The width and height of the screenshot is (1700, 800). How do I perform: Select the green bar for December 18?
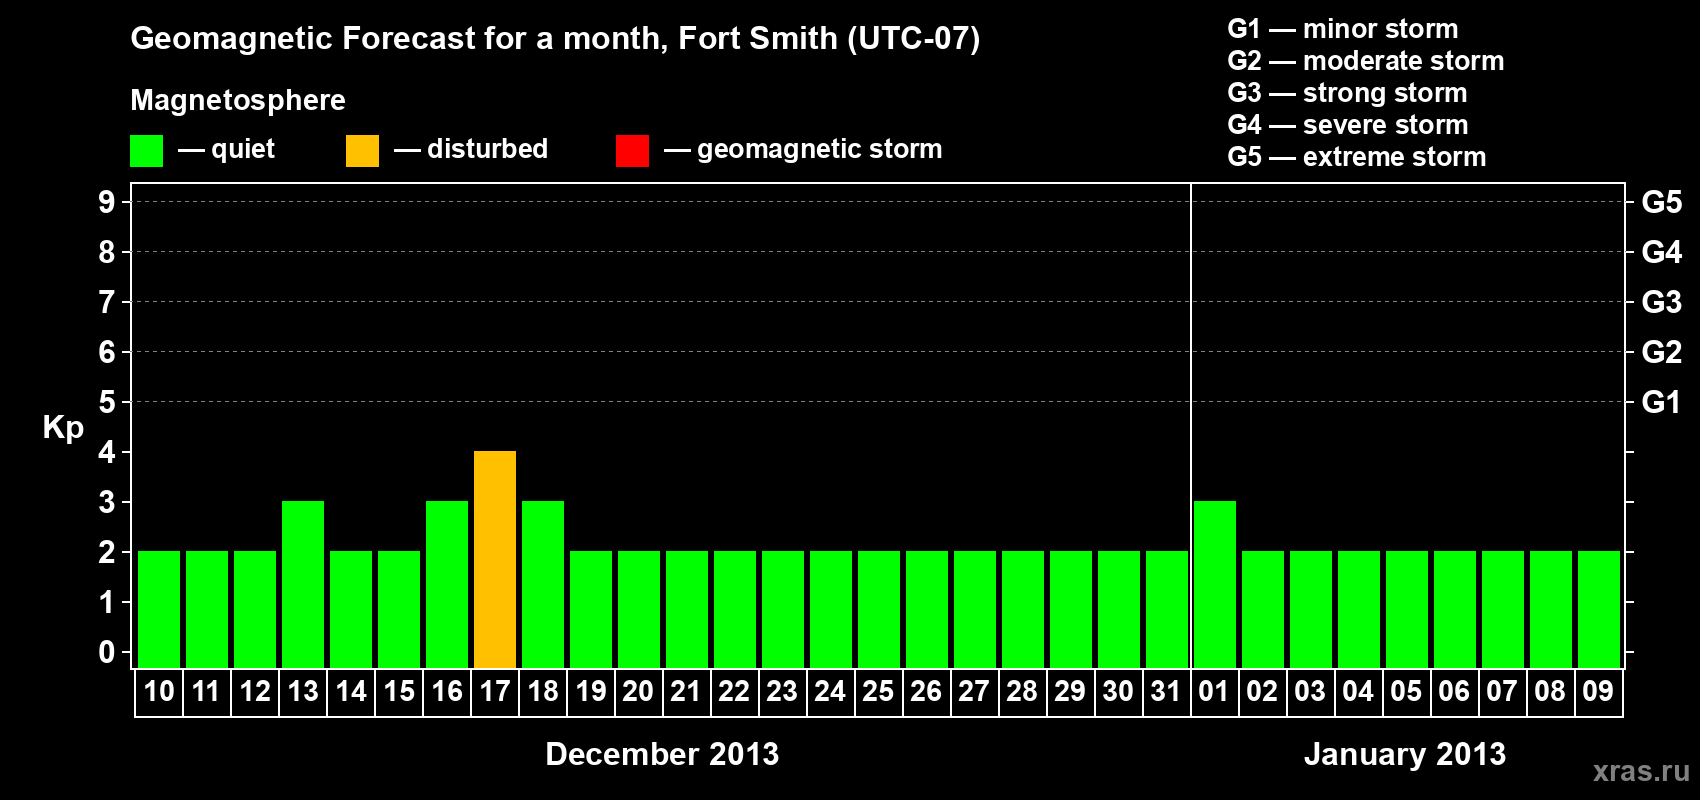click(543, 584)
